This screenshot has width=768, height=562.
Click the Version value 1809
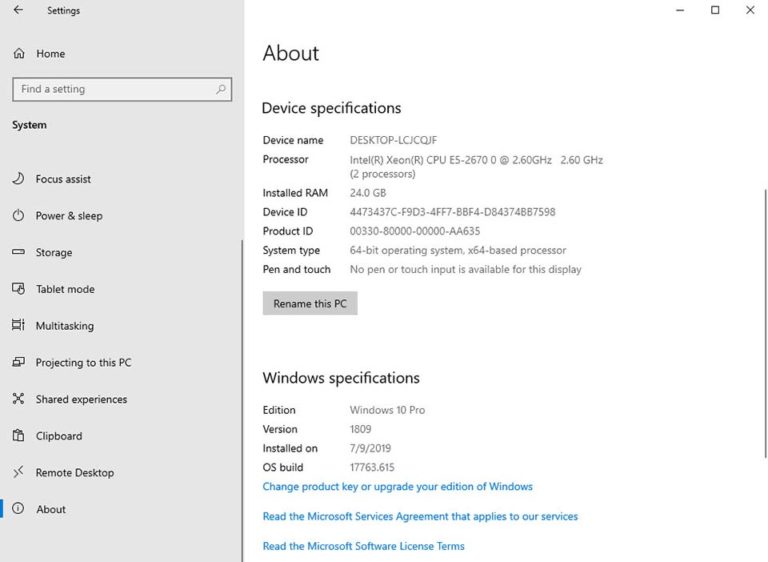[x=360, y=429]
